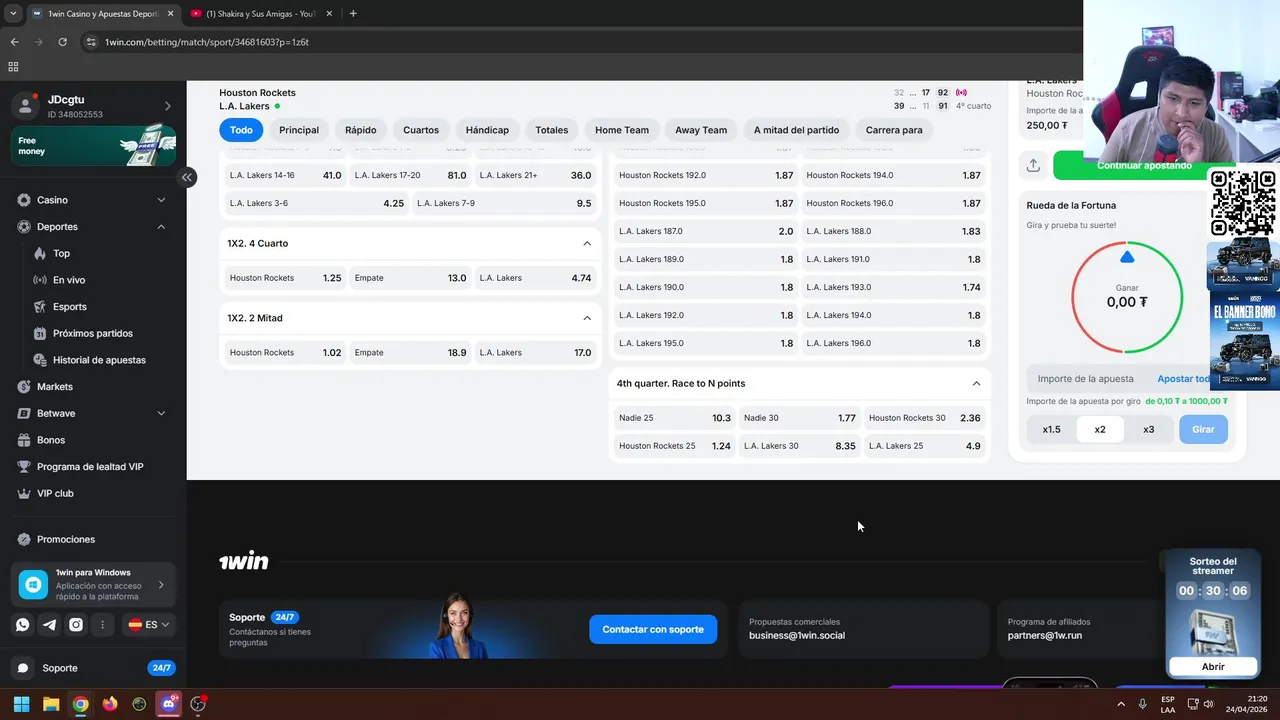Open Discord from taskbar
Viewport: 1280px width, 720px height.
point(169,704)
